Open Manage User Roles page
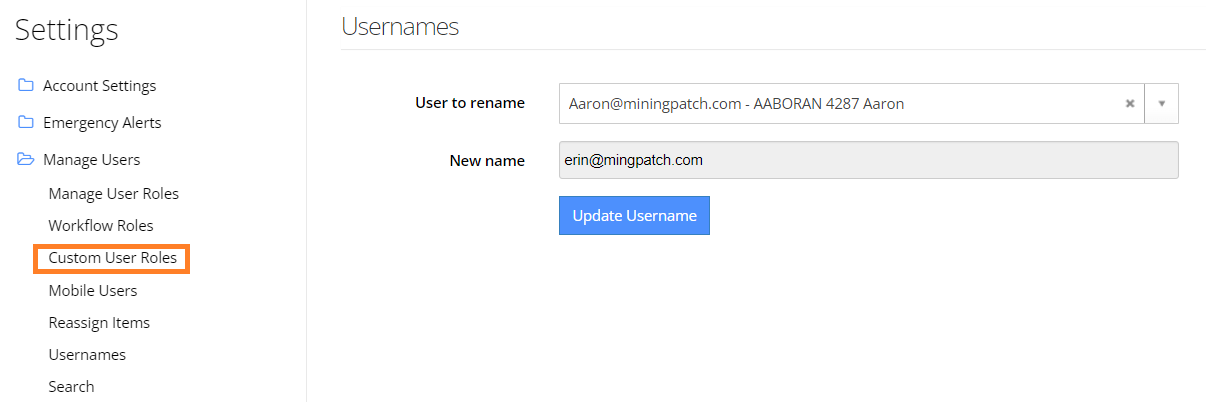The height and width of the screenshot is (402, 1206). 114,194
